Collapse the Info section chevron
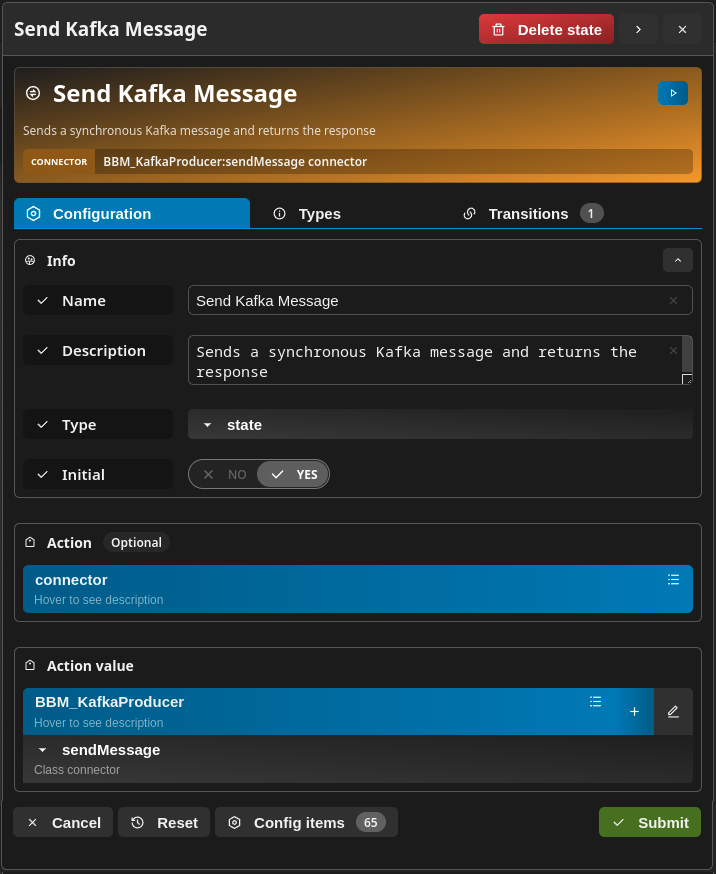The height and width of the screenshot is (874, 716). [x=678, y=260]
